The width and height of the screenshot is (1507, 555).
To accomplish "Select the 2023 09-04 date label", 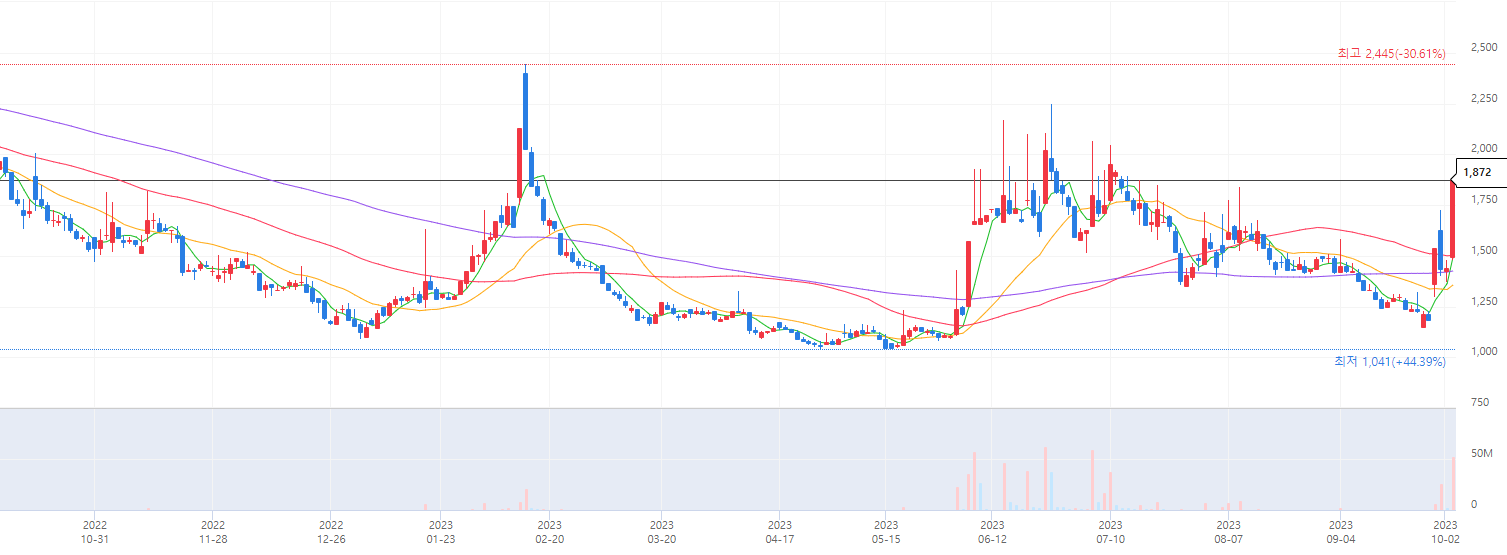I will click(x=1340, y=531).
